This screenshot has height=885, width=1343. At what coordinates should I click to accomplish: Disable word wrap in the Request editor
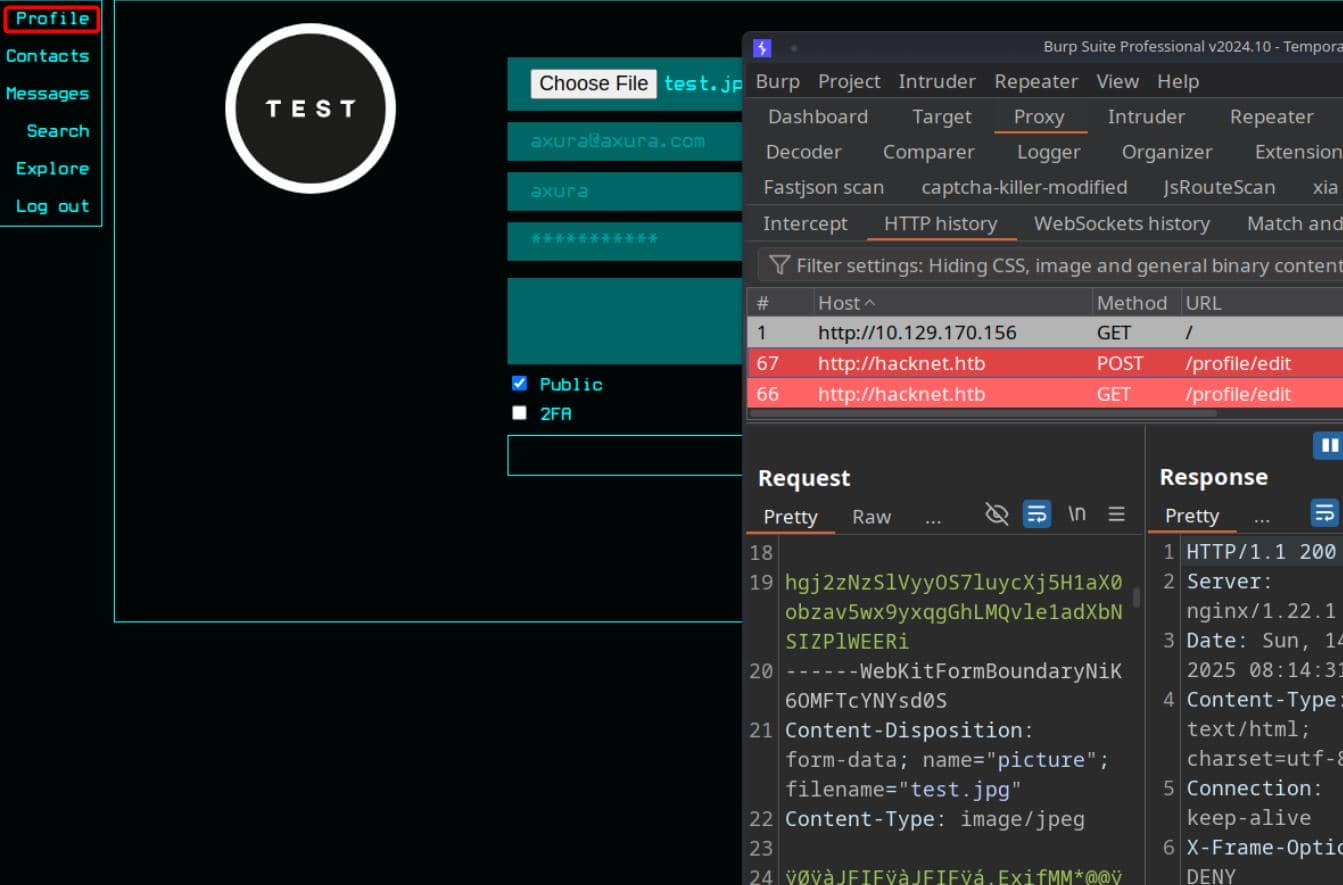coord(1037,514)
